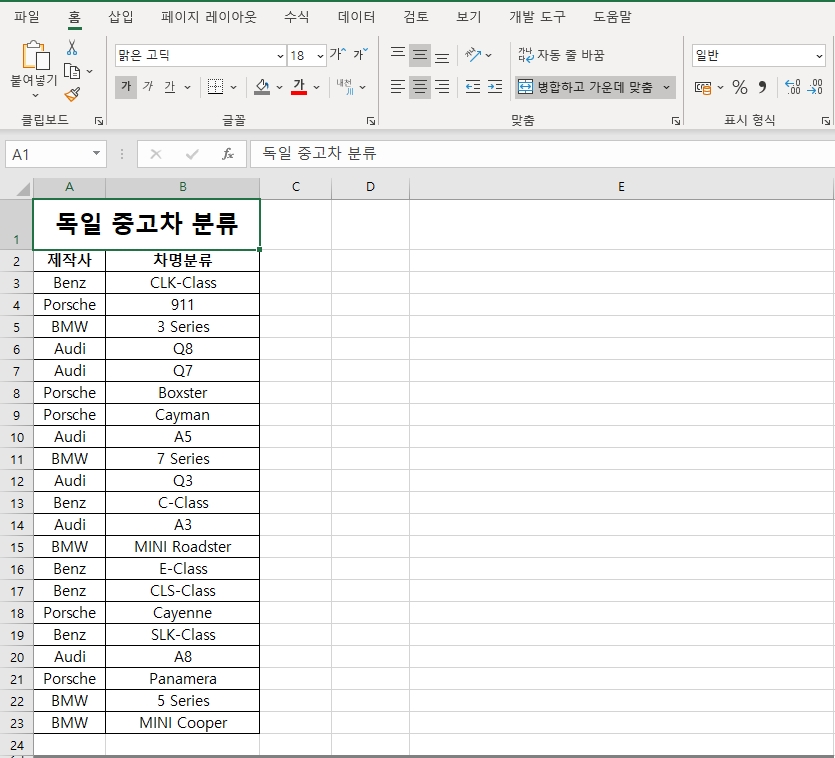Toggle italic 가 formatting
The image size is (835, 758).
[x=148, y=87]
